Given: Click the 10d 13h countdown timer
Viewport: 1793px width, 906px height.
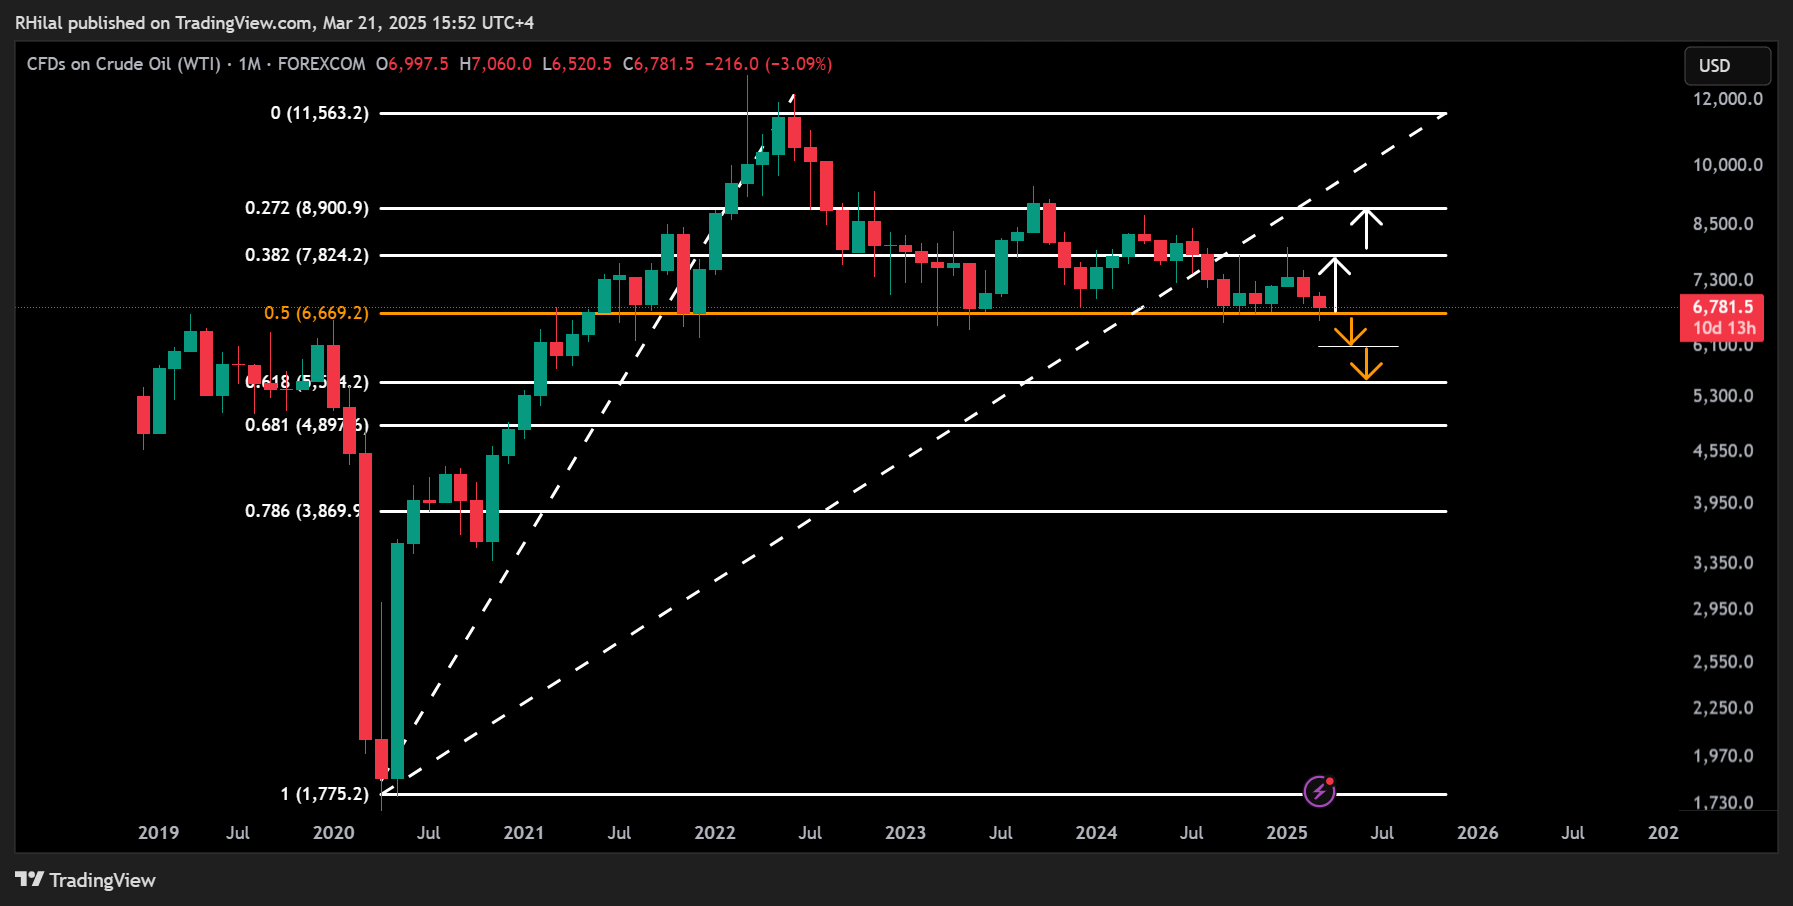Looking at the screenshot, I should 1722,328.
